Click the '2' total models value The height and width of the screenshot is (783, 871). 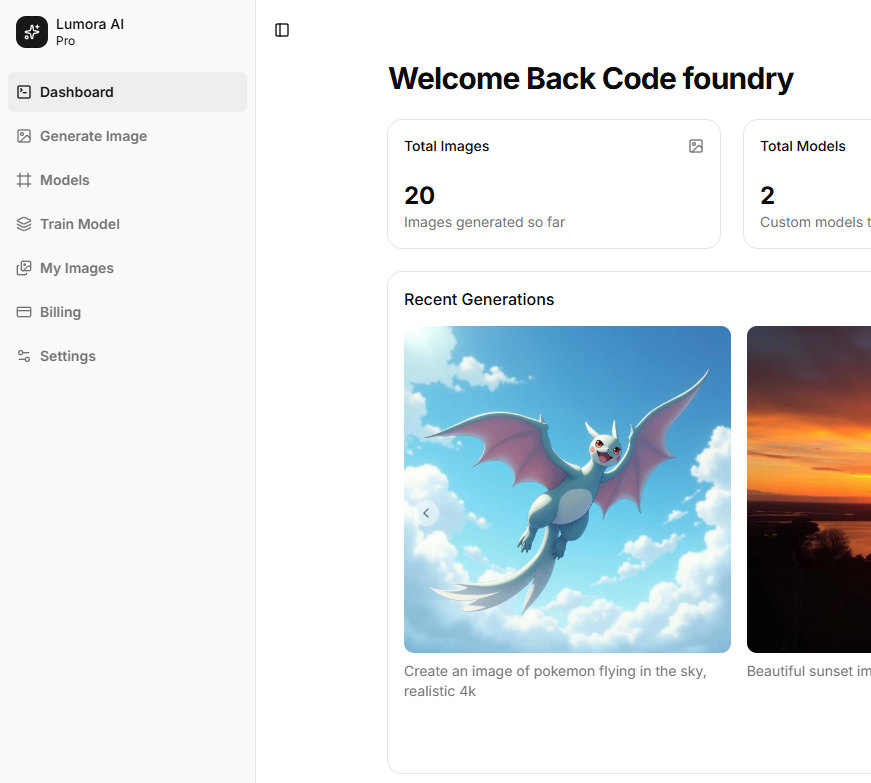(x=767, y=195)
